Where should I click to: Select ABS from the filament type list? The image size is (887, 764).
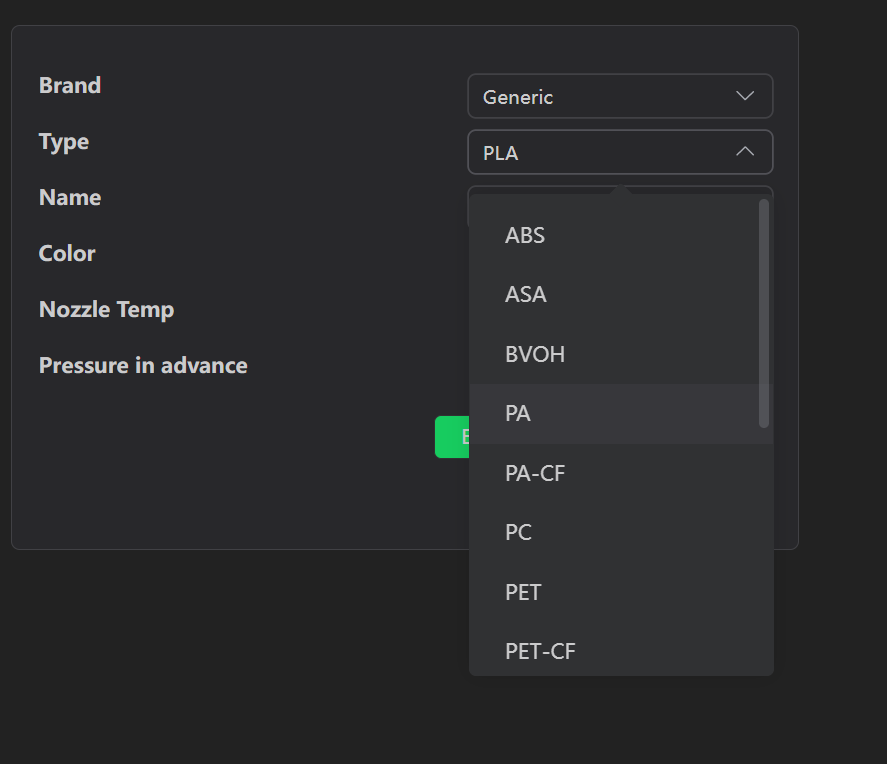525,236
